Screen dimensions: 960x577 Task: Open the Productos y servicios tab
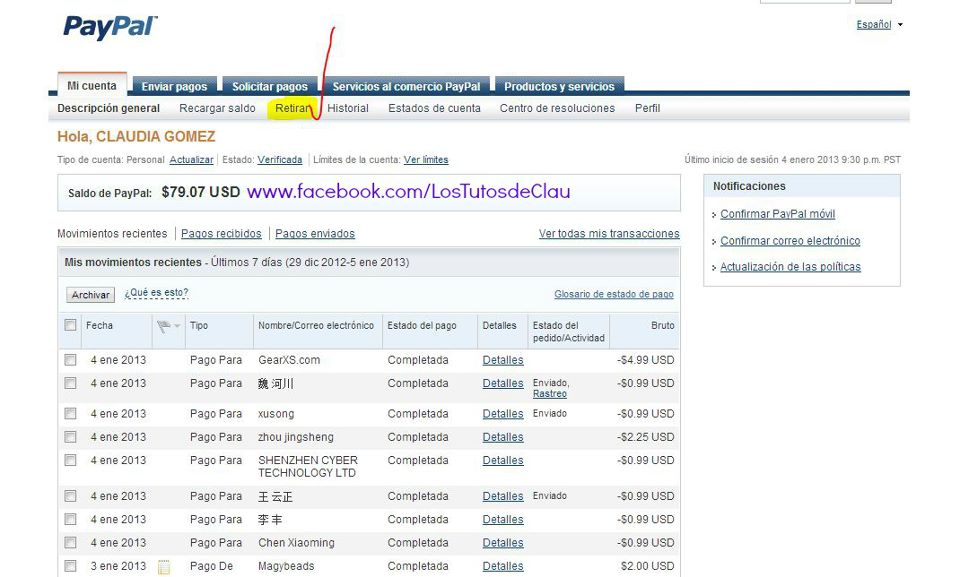pyautogui.click(x=559, y=86)
